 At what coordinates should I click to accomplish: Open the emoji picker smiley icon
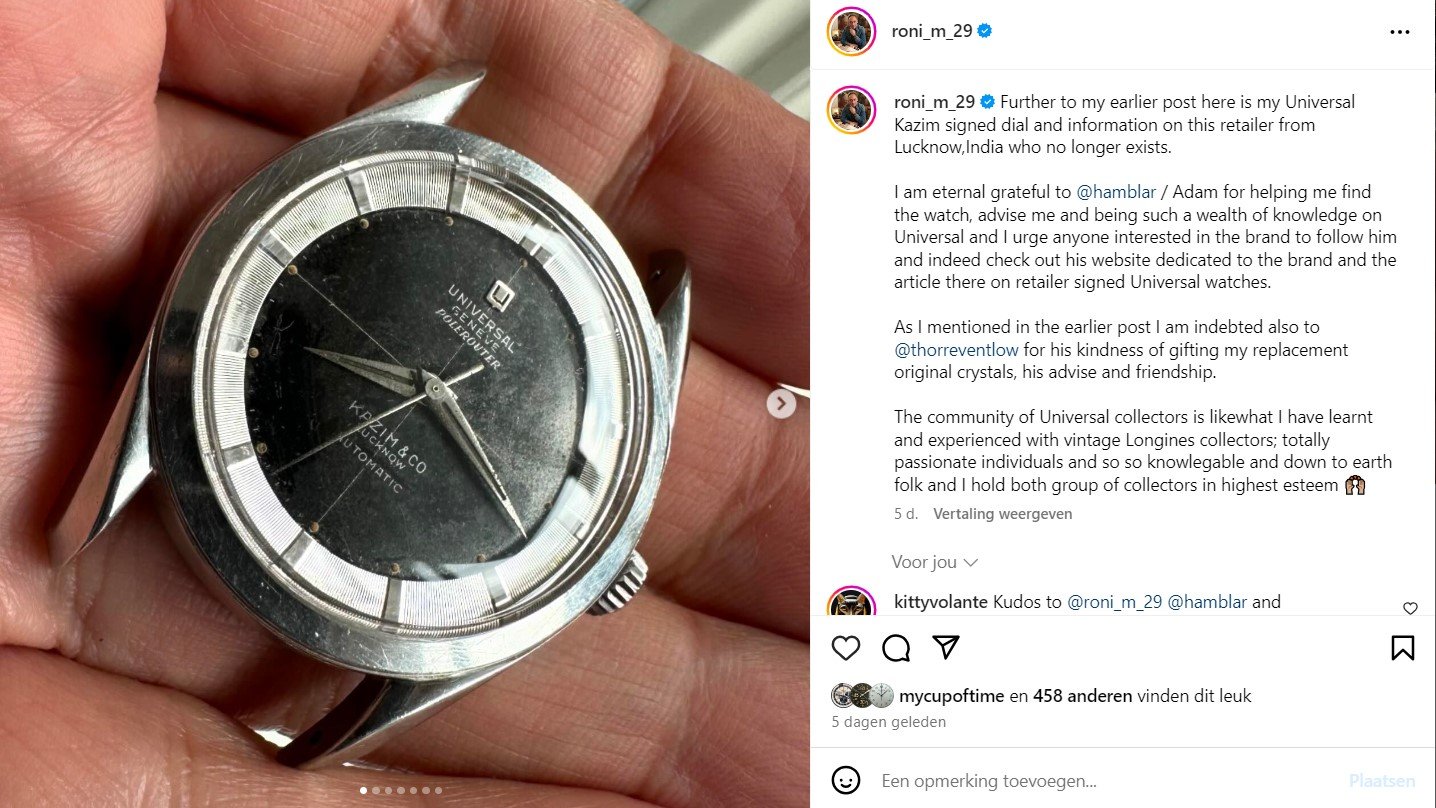tap(846, 780)
